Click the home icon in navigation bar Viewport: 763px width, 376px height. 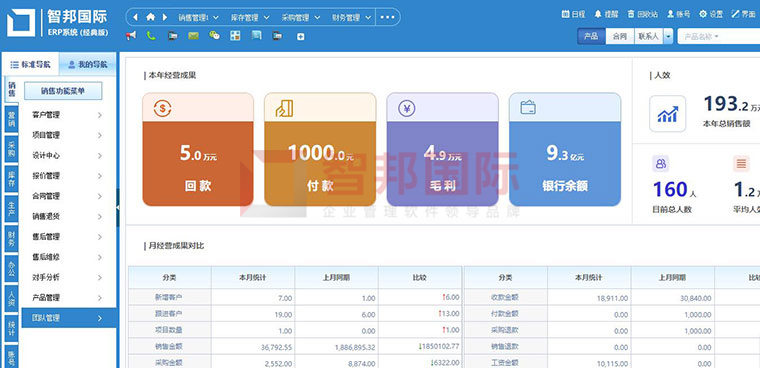point(150,17)
